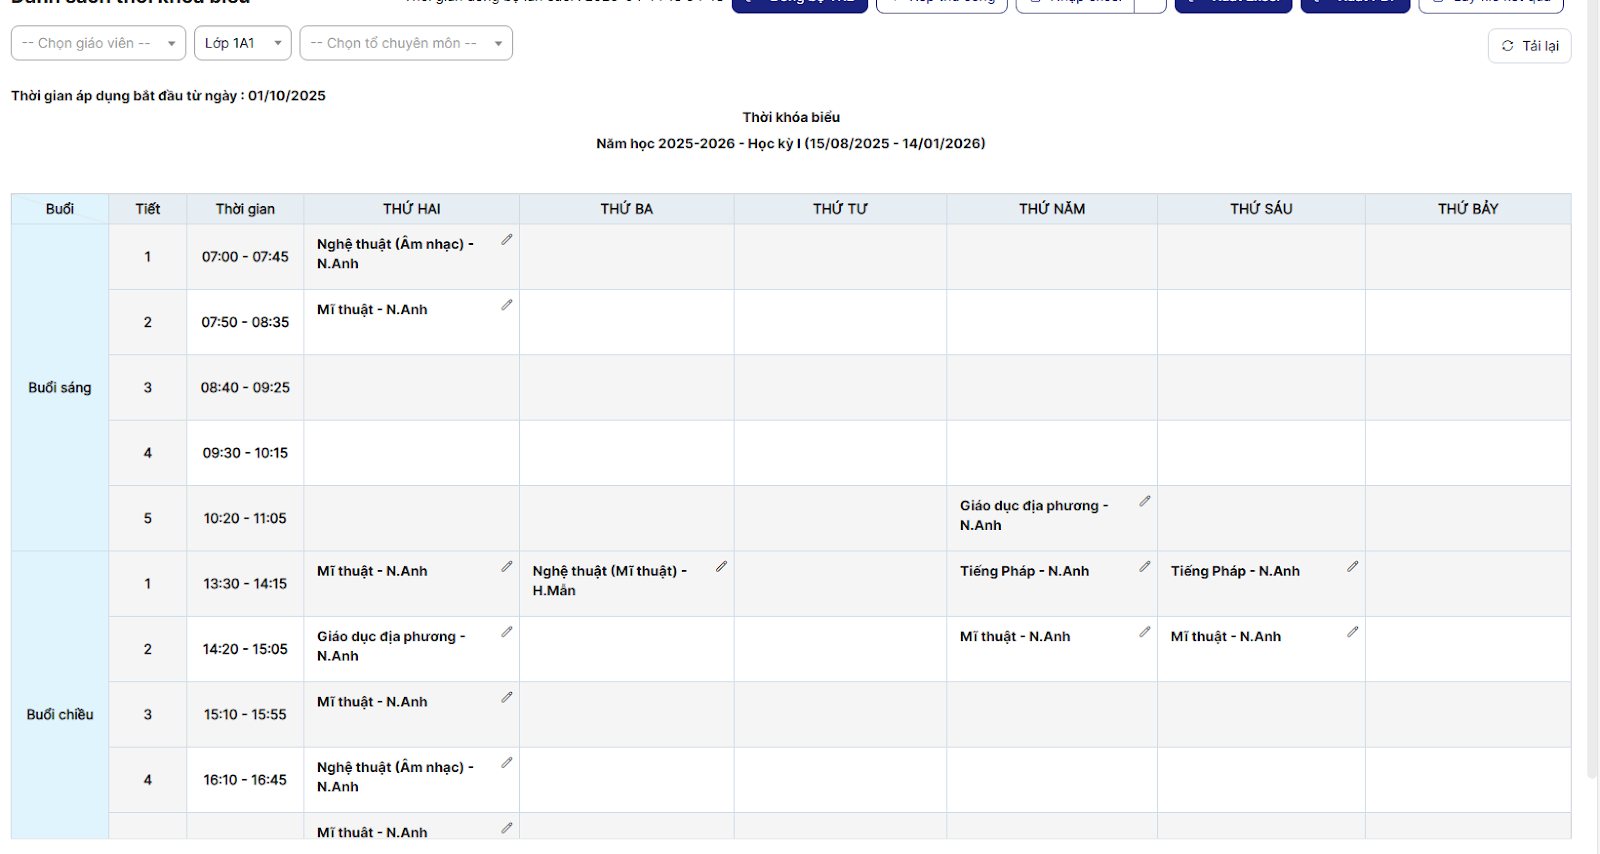The width and height of the screenshot is (1600, 854).
Task: Edit Thursday 10:20 Giáo dục địa phương lesson
Action: [x=1145, y=501]
